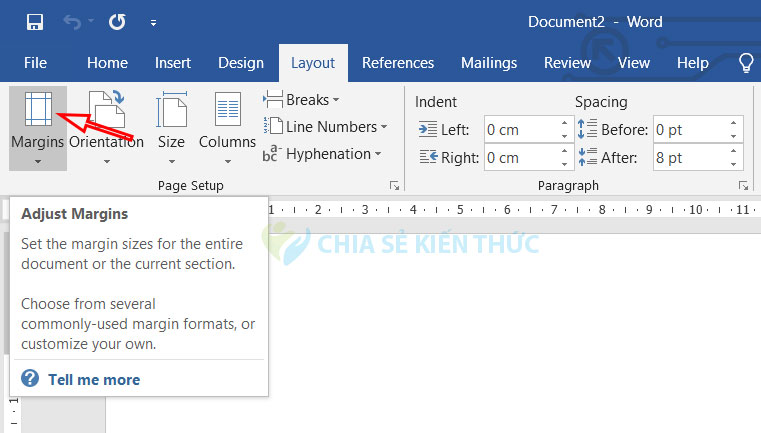761x433 pixels.
Task: Click the Tell me more link
Action: [x=94, y=380]
